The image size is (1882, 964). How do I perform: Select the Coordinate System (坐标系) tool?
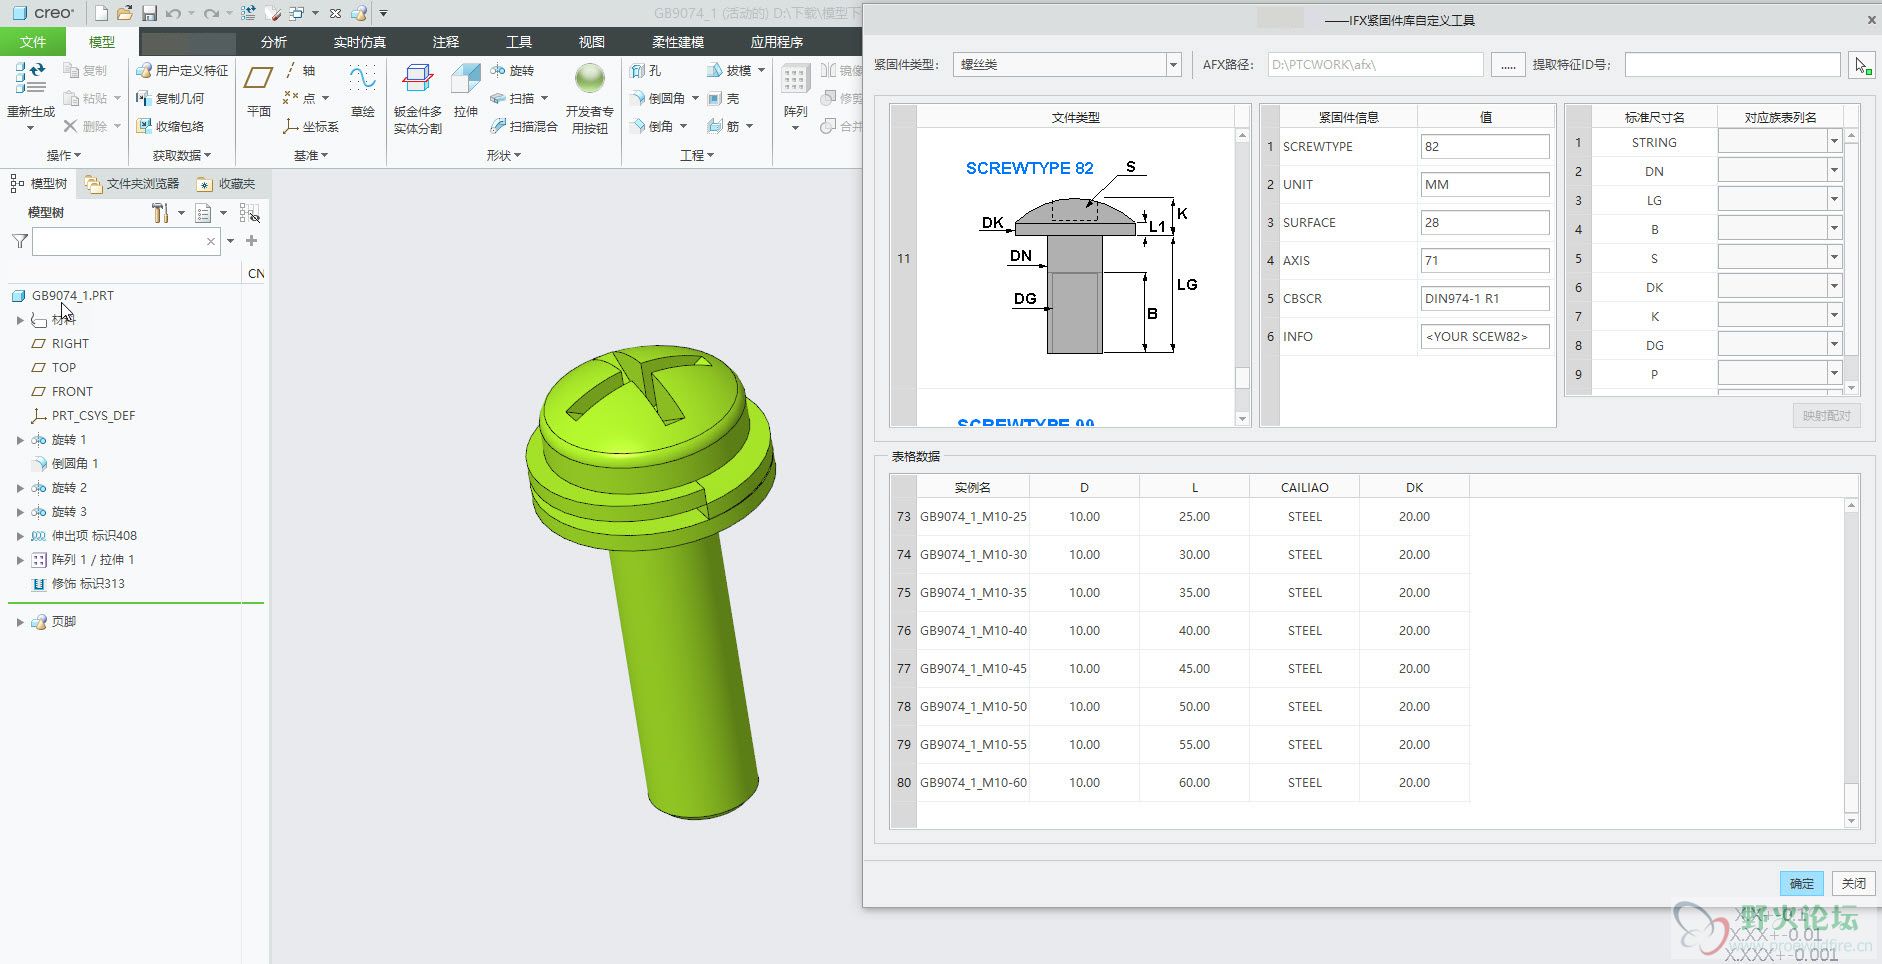point(311,126)
